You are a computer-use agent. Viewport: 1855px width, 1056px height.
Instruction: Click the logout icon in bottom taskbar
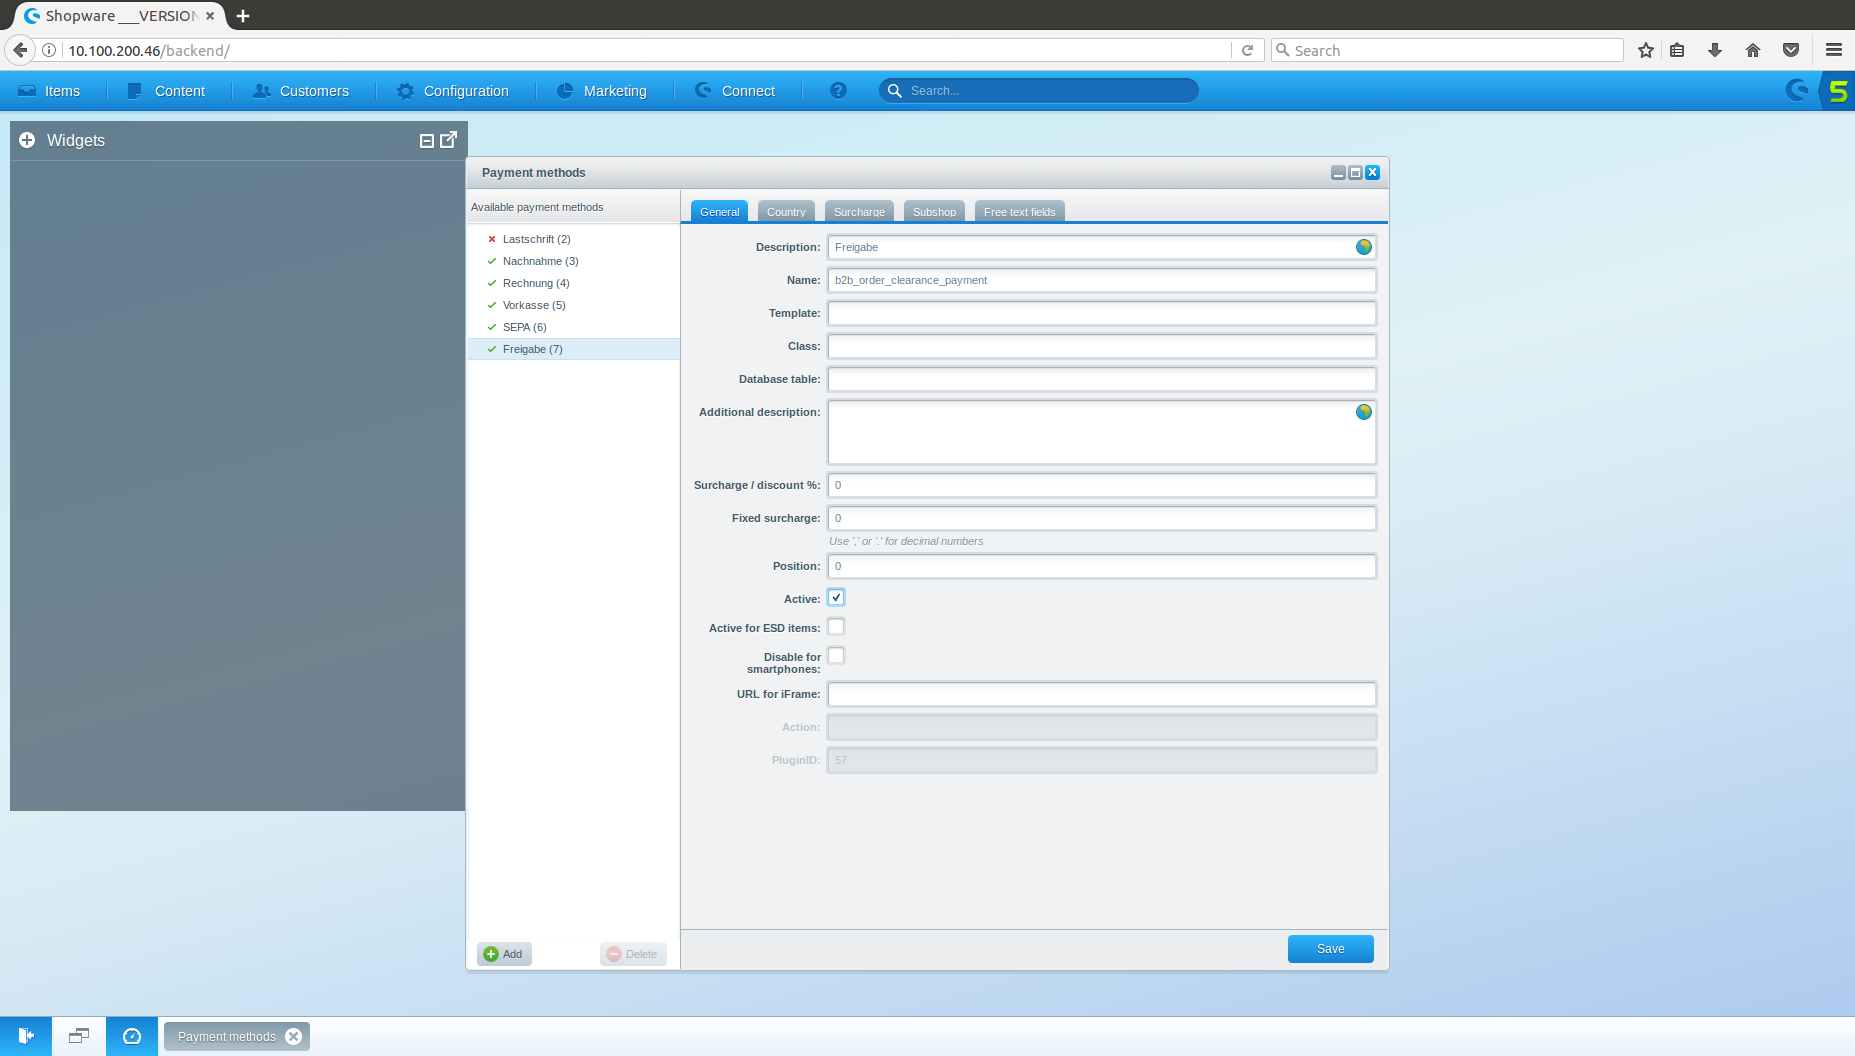pos(26,1036)
